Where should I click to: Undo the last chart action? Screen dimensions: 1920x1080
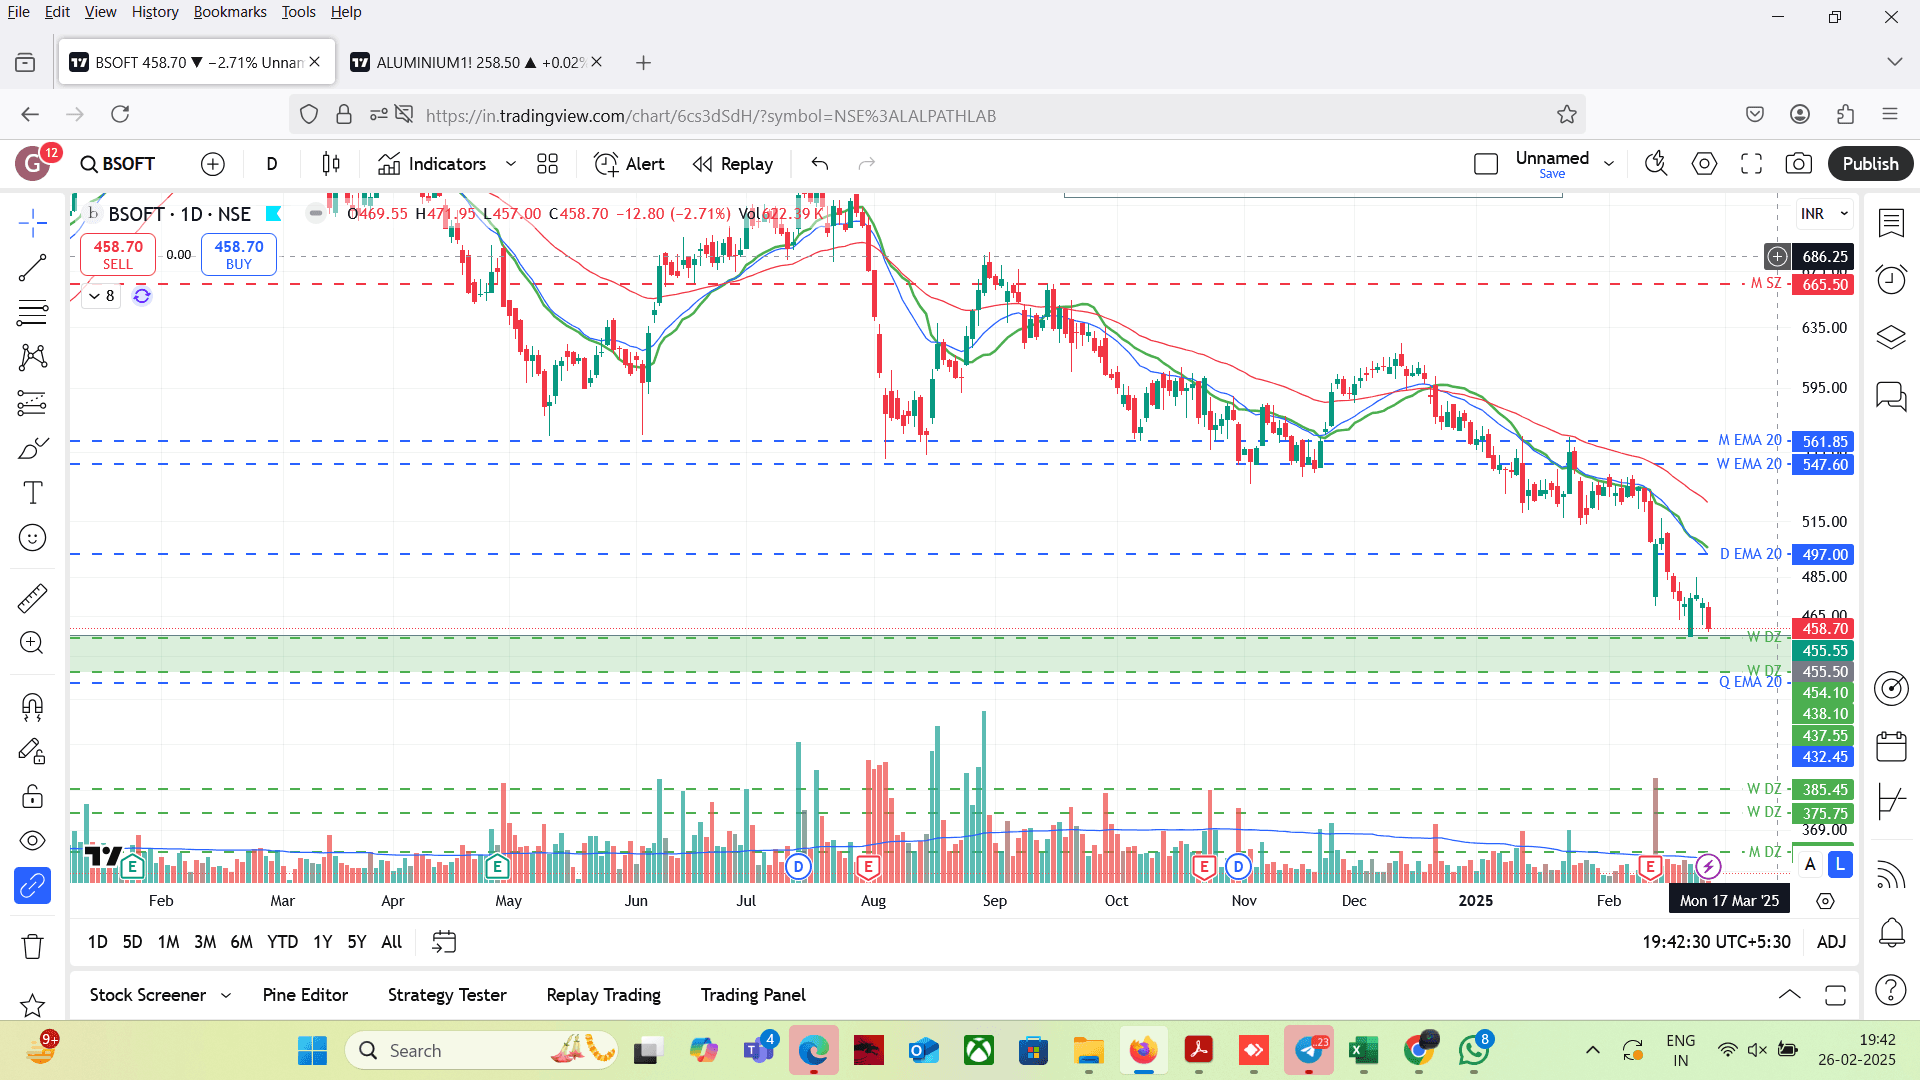pos(820,164)
